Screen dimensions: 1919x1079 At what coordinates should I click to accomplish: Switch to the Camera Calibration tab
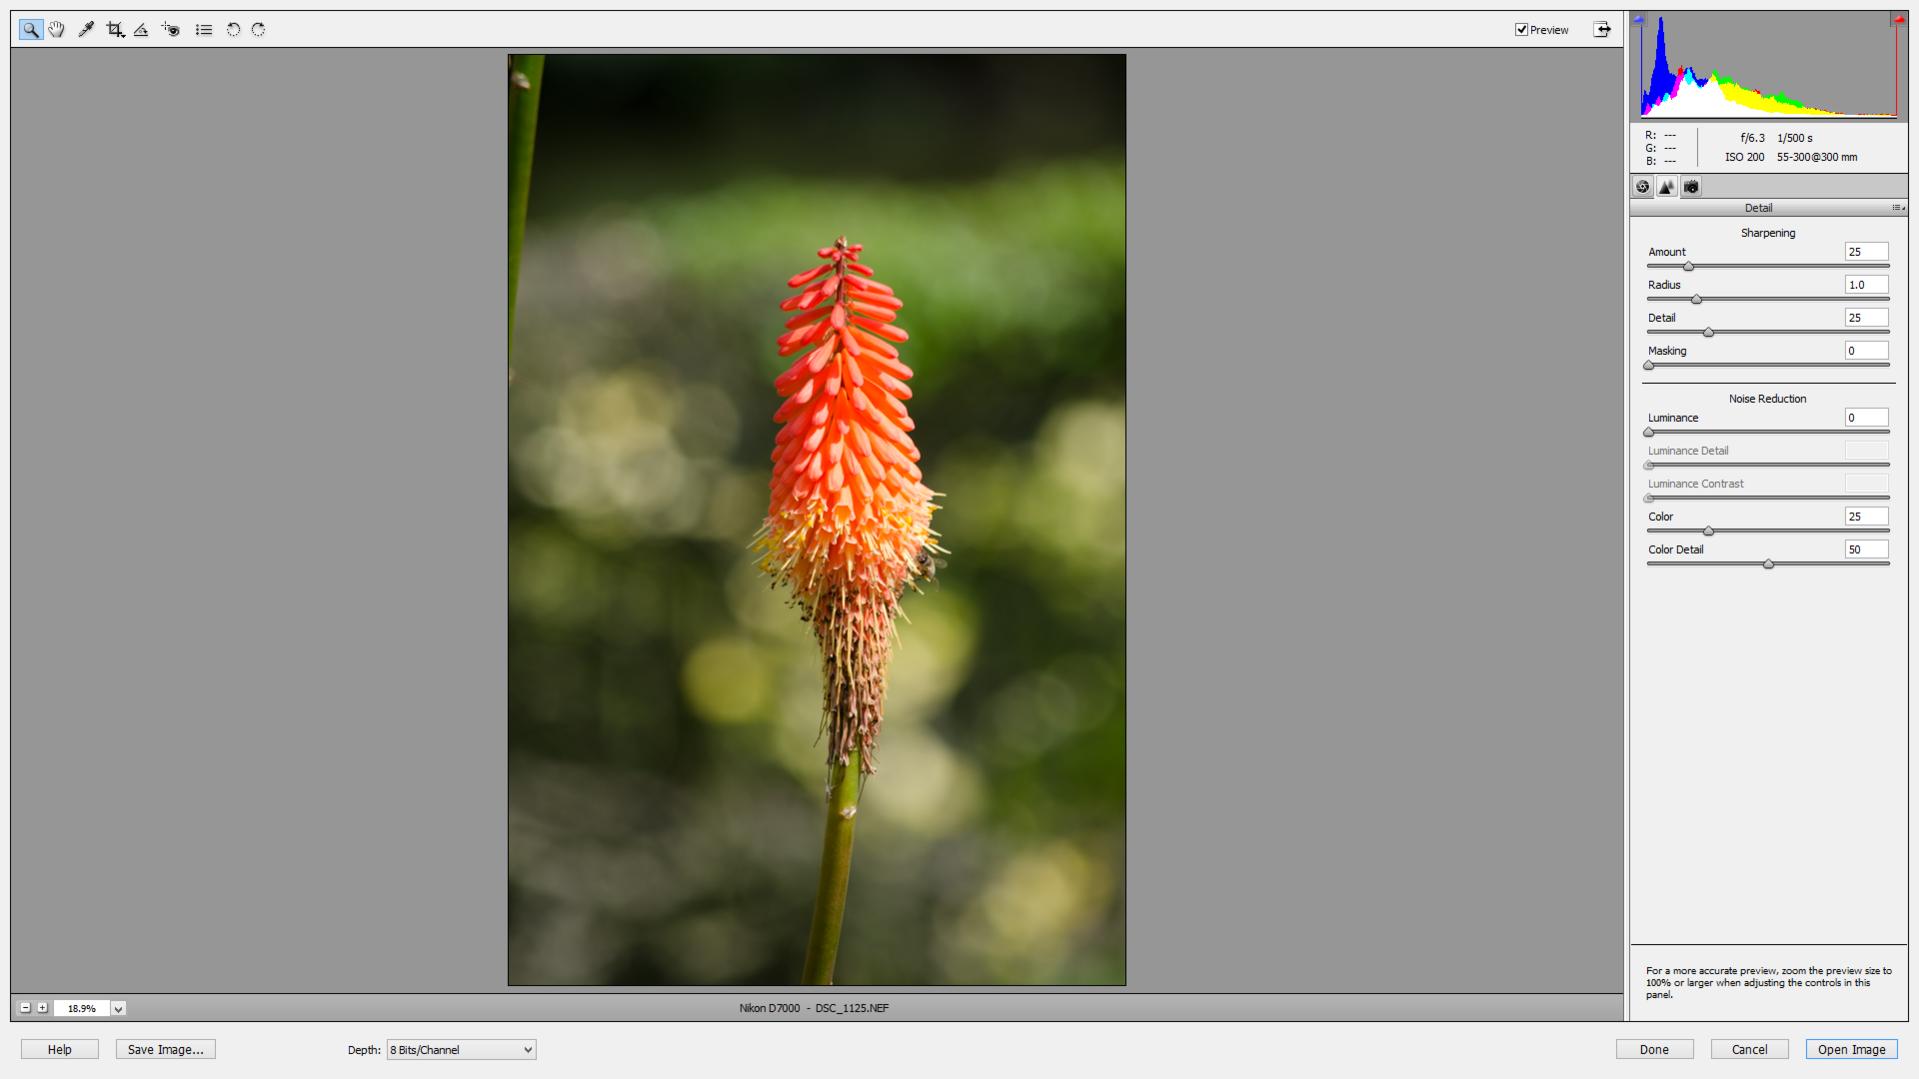click(1691, 187)
